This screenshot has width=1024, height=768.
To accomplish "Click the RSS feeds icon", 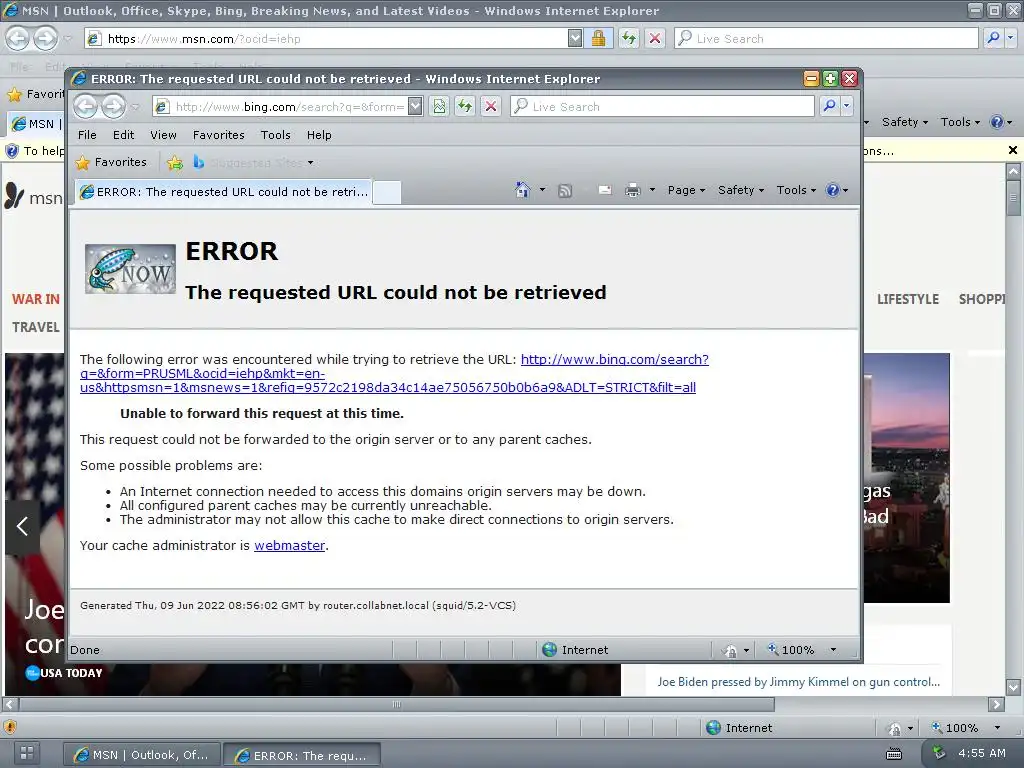I will 565,191.
